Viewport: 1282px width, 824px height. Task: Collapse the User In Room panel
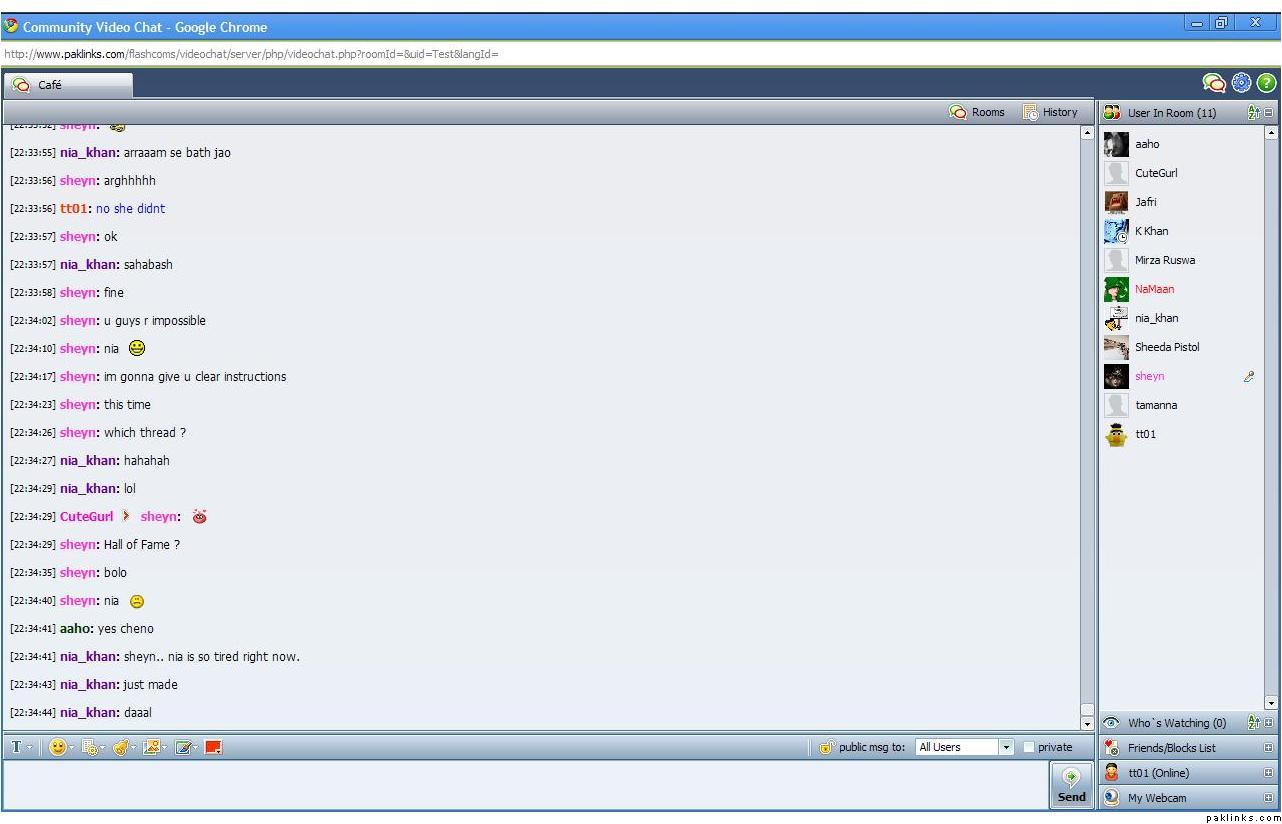pos(1269,113)
